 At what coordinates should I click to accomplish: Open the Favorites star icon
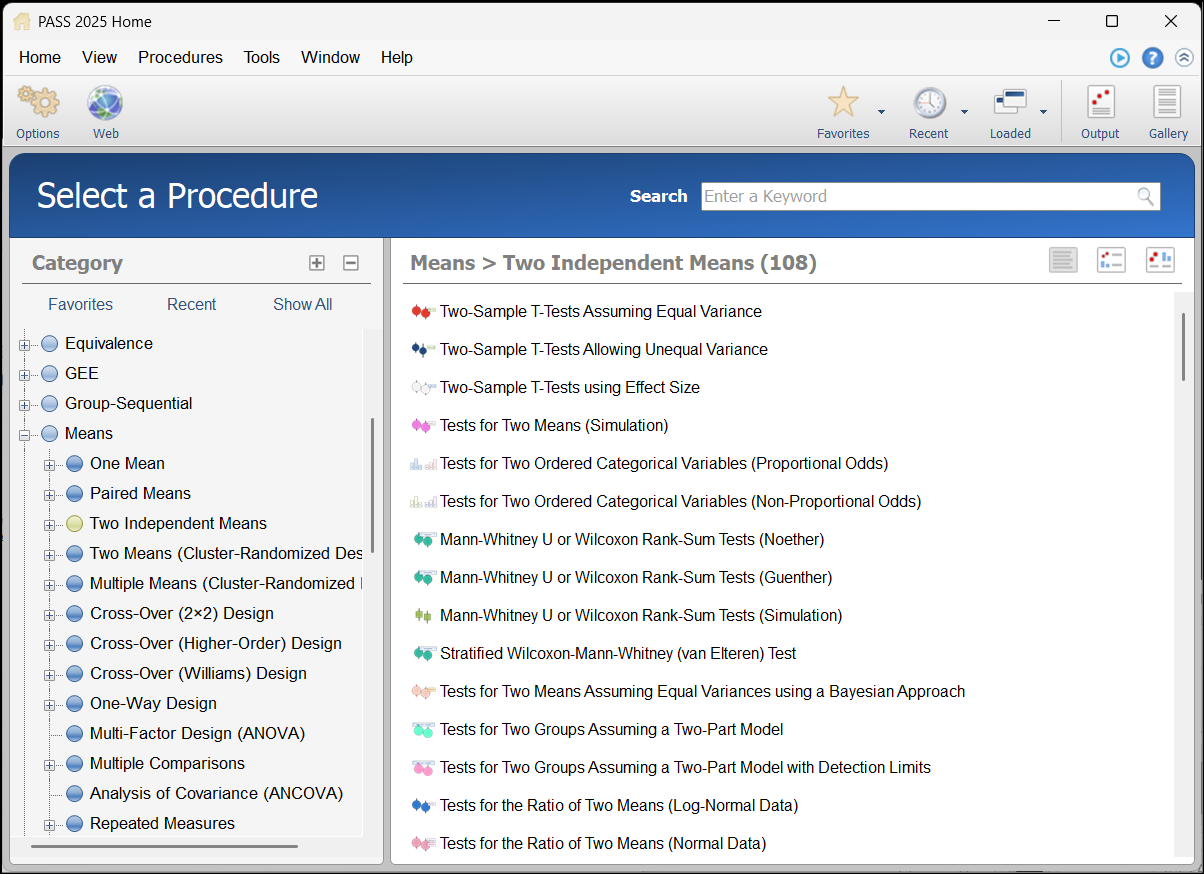(x=842, y=103)
